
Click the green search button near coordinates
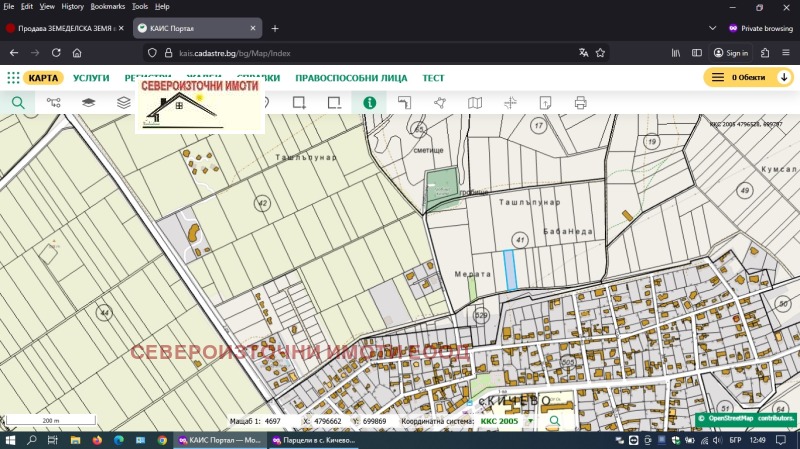(x=553, y=422)
